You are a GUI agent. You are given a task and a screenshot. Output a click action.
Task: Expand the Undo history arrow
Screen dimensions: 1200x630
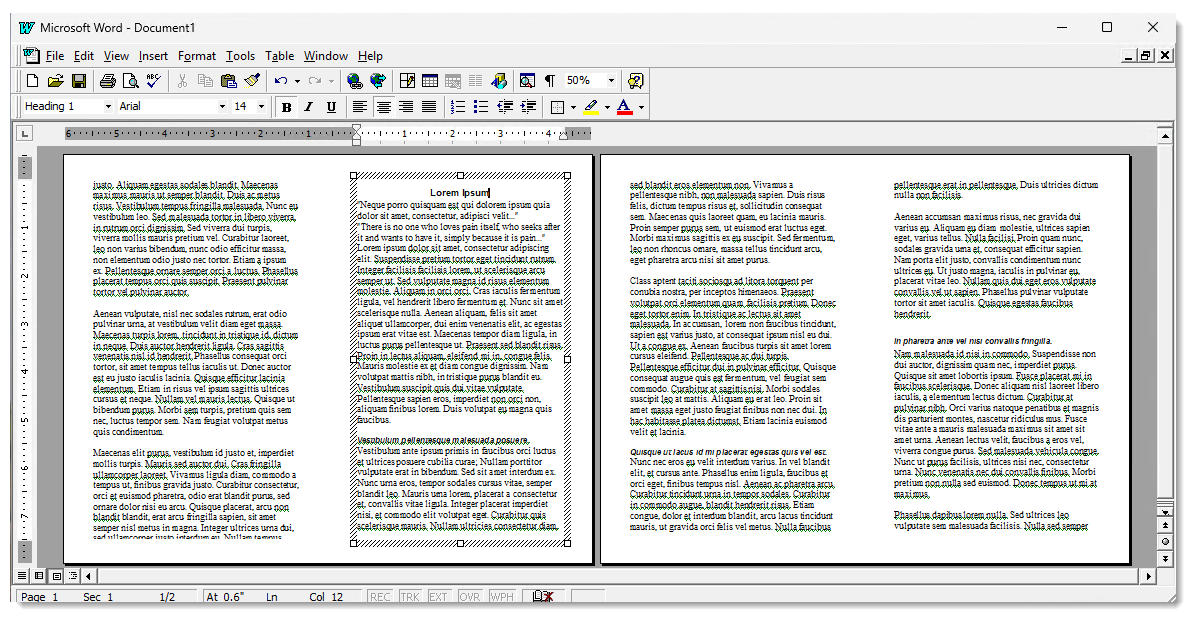[298, 81]
